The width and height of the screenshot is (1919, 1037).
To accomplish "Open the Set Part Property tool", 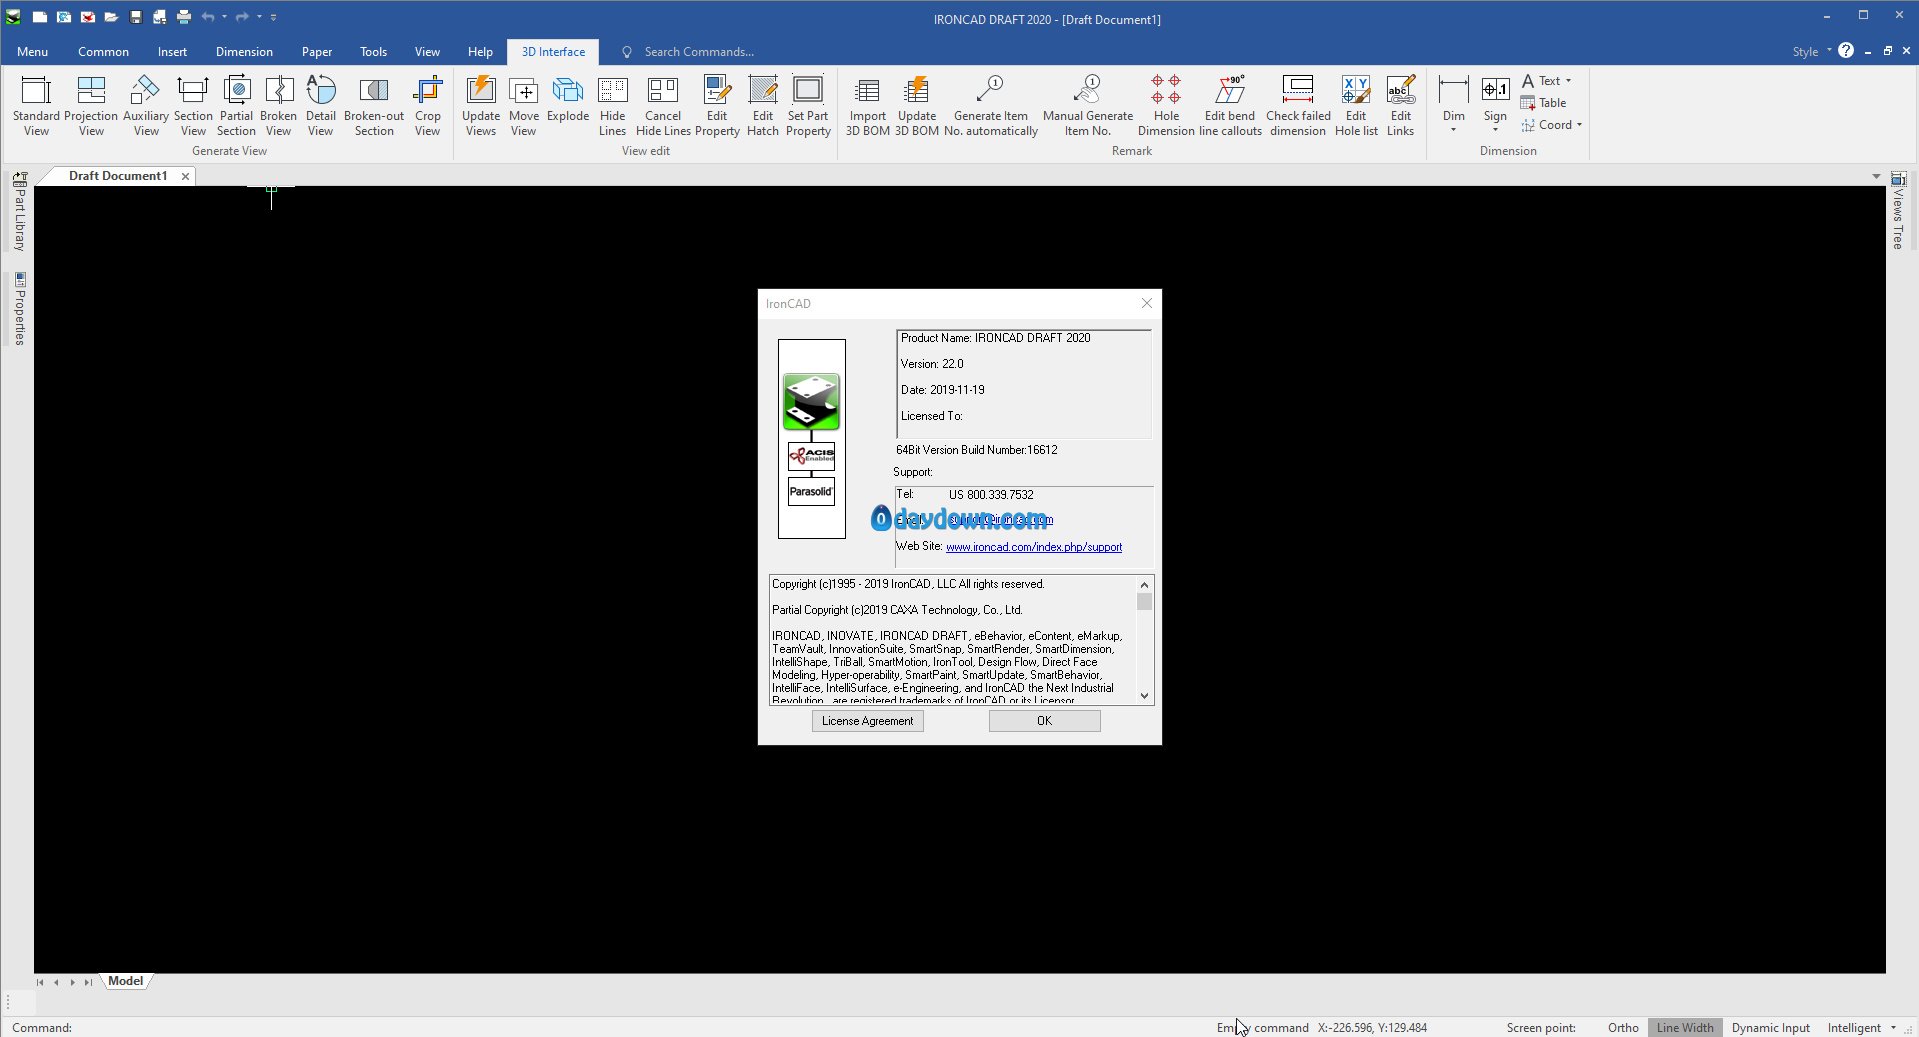I will (x=808, y=105).
